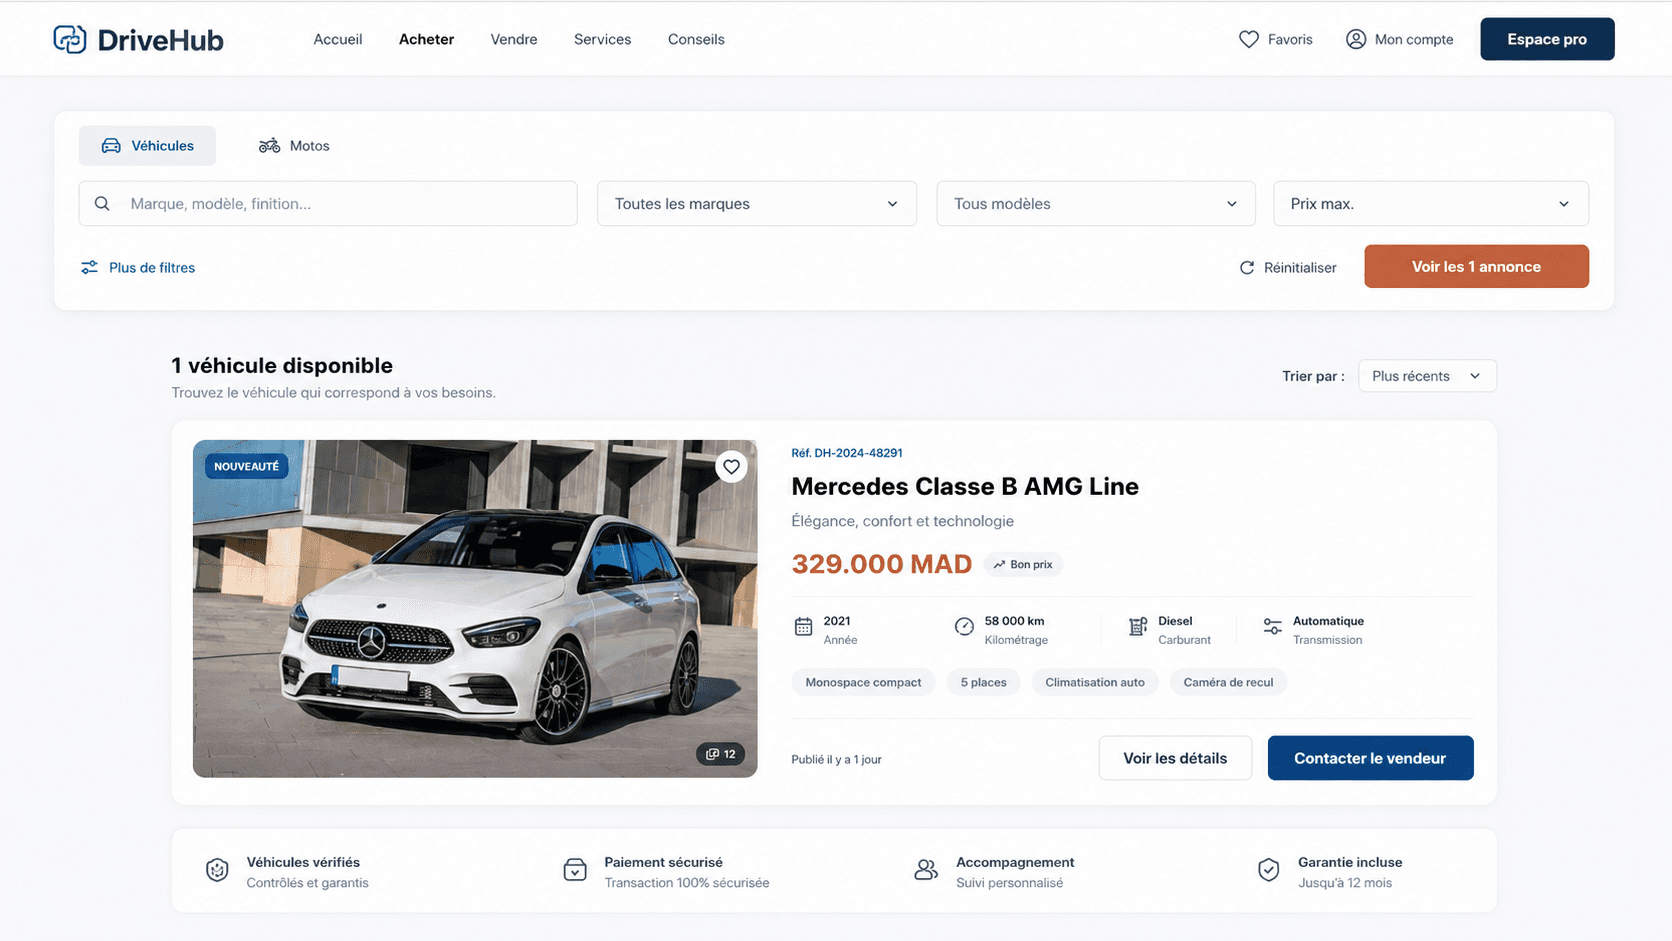The width and height of the screenshot is (1672, 941).
Task: Click the Bon prix badge
Action: click(x=1023, y=564)
